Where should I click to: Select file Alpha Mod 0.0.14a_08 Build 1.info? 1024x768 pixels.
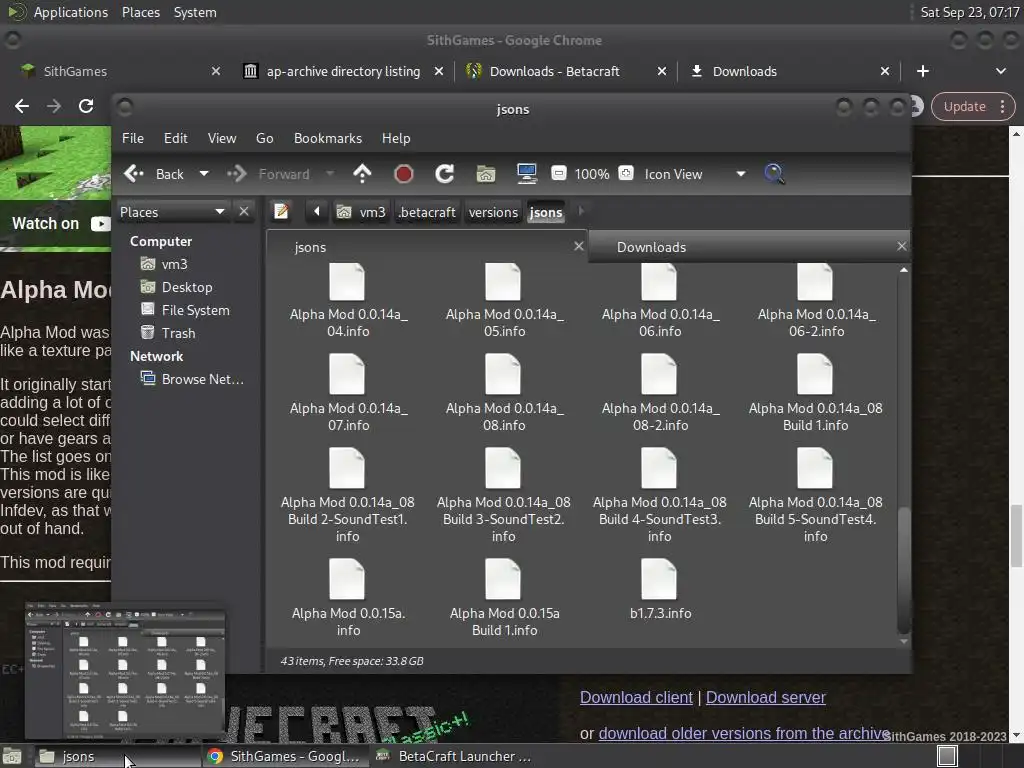[x=816, y=393]
